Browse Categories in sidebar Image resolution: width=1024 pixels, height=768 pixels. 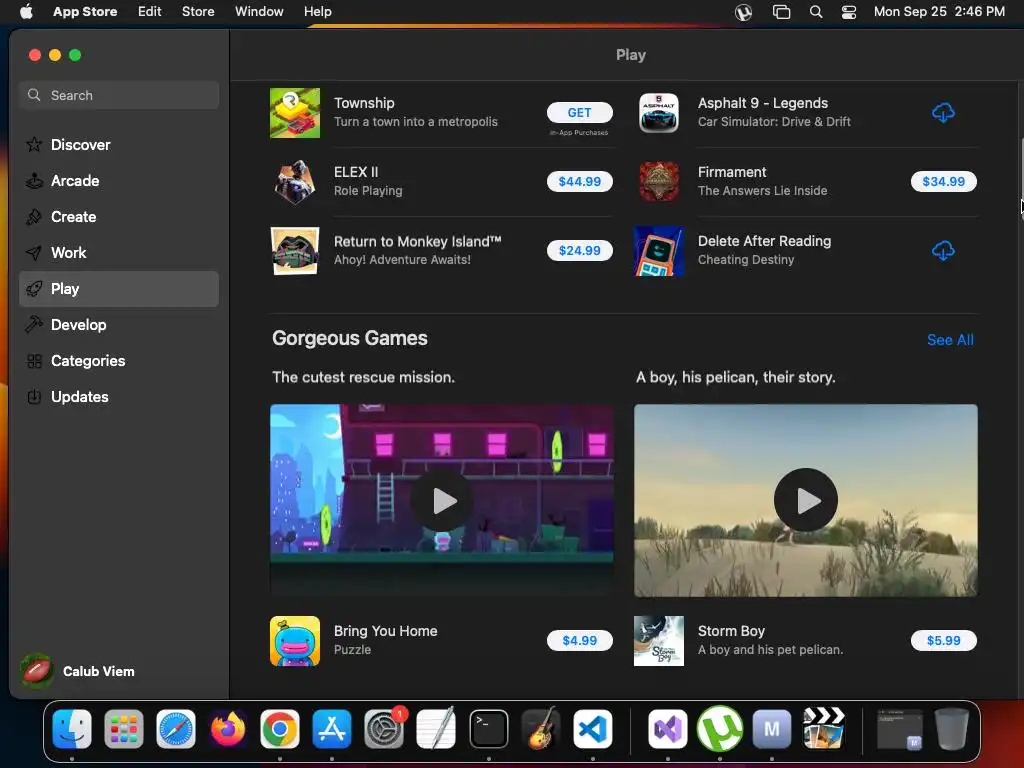pos(119,360)
